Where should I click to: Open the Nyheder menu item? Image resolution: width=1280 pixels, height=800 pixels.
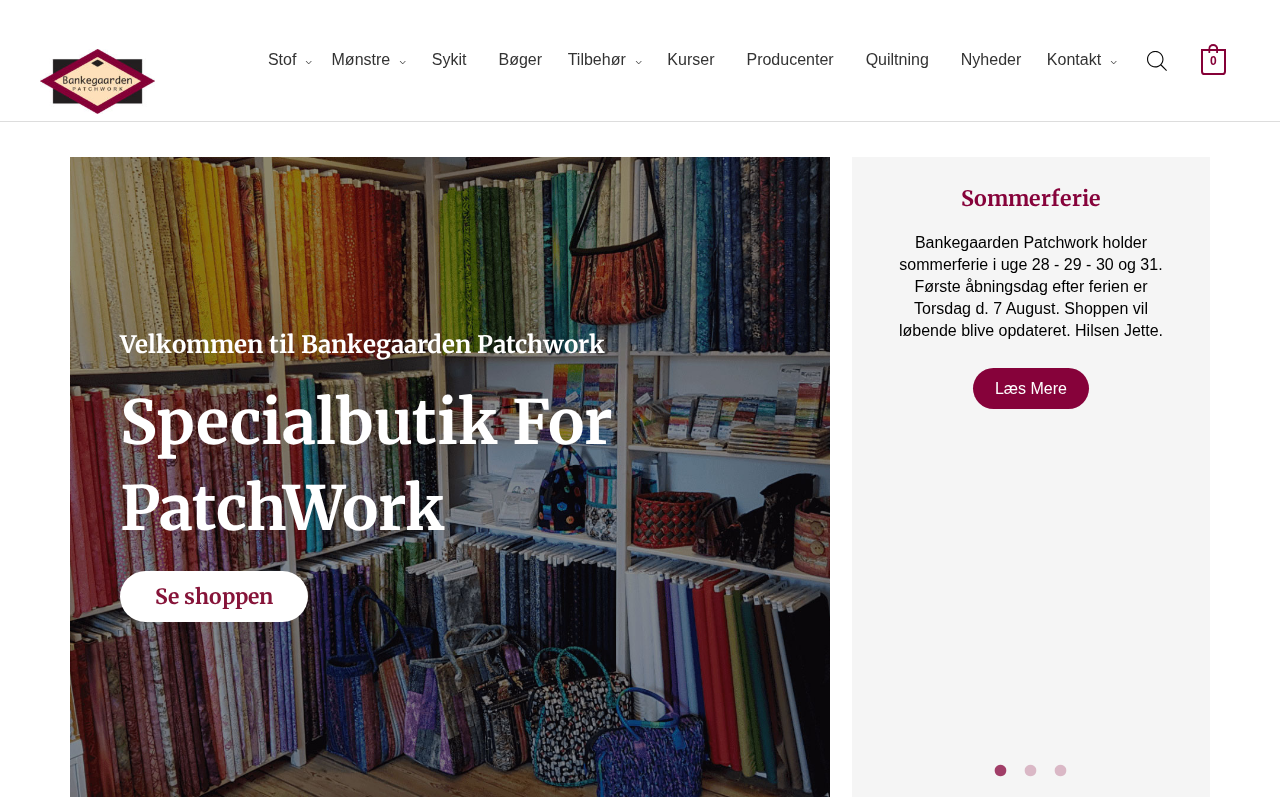click(991, 60)
